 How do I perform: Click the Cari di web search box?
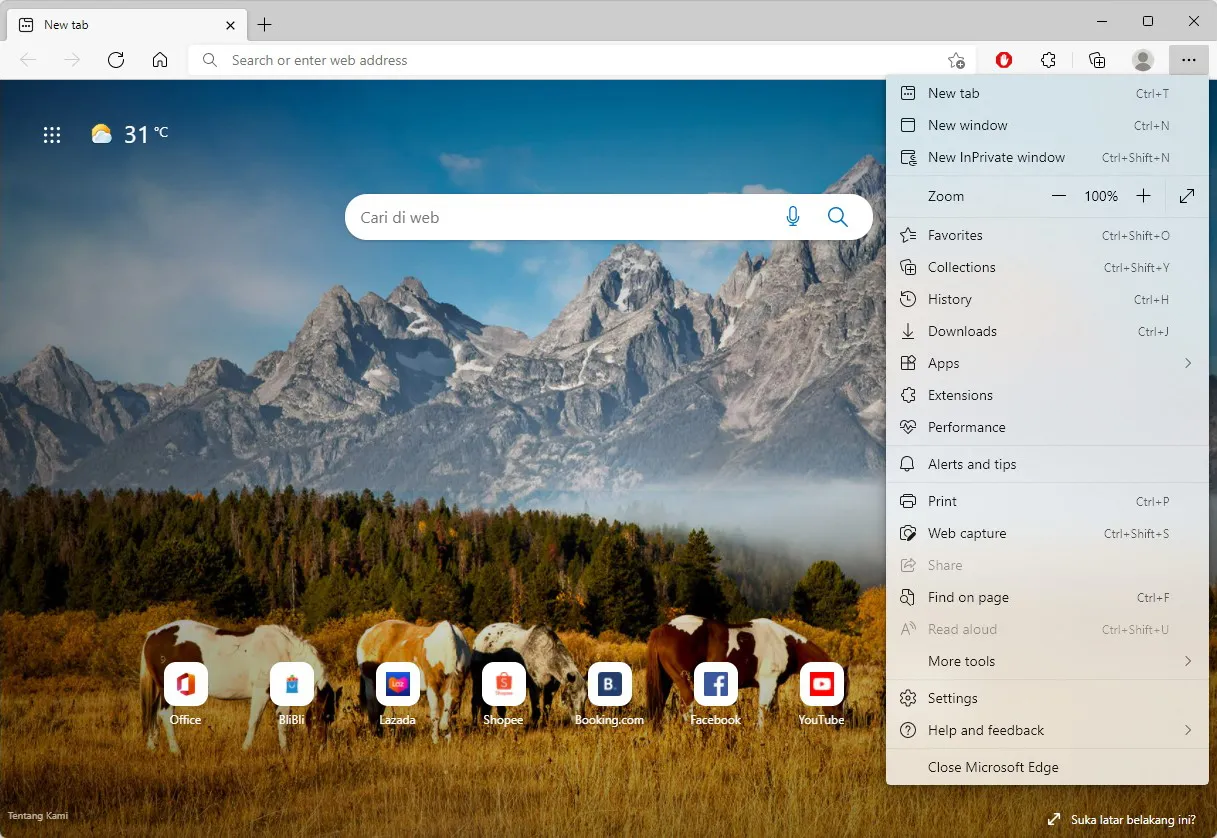coord(560,217)
